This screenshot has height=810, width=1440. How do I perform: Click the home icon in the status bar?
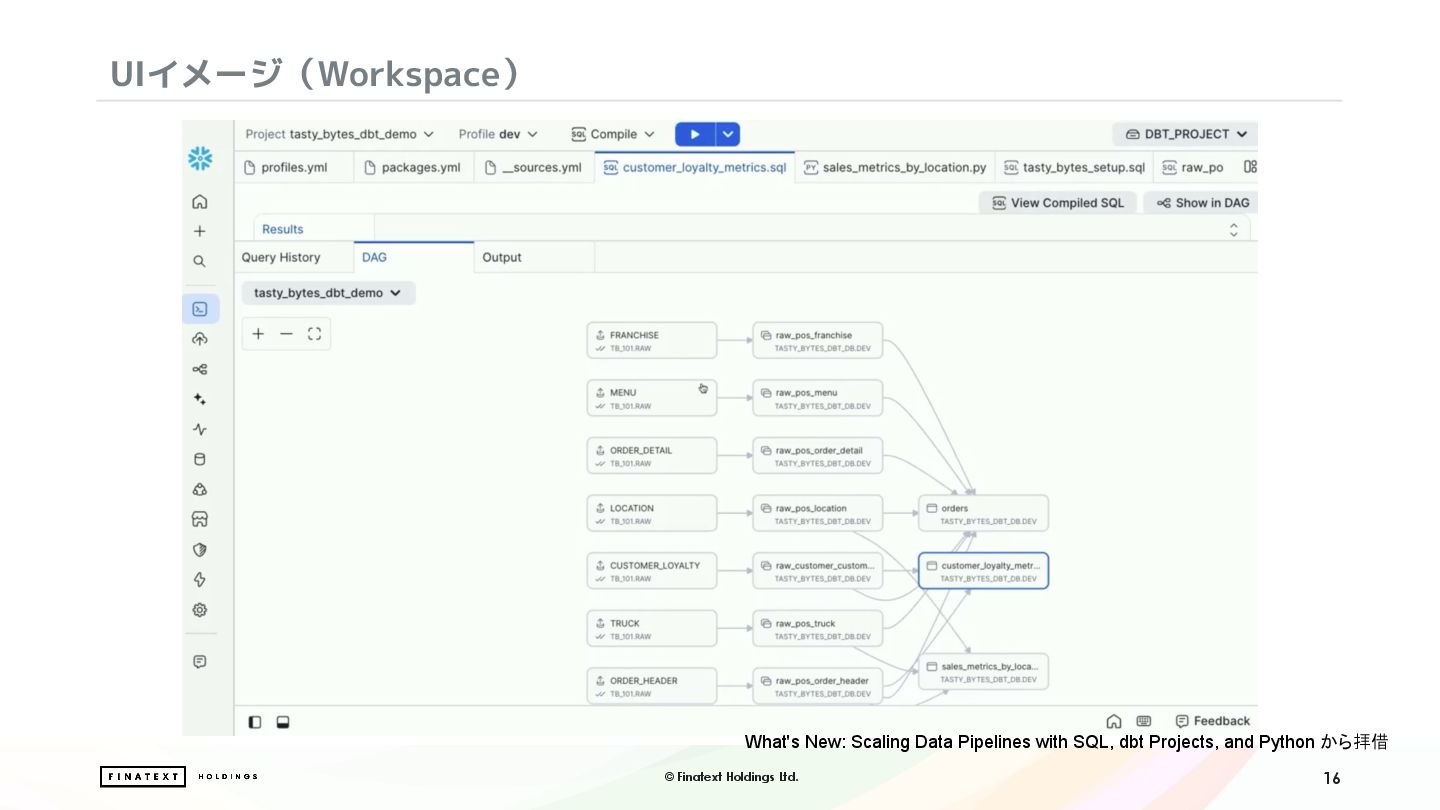(x=1114, y=721)
